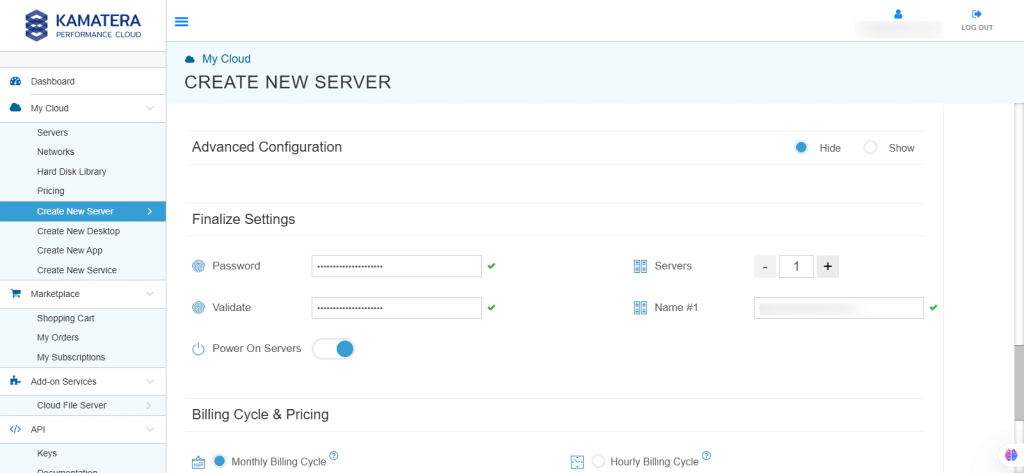The height and width of the screenshot is (473, 1024).
Task: Click the Kamatera logo
Action: (x=83, y=24)
